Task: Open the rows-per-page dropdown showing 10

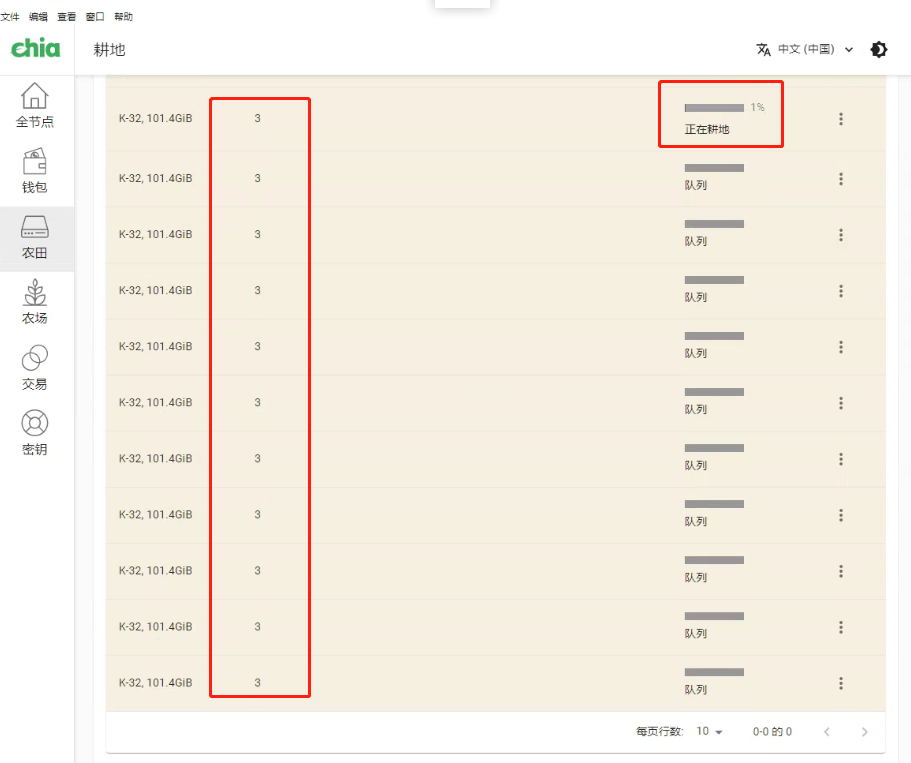Action: [709, 732]
